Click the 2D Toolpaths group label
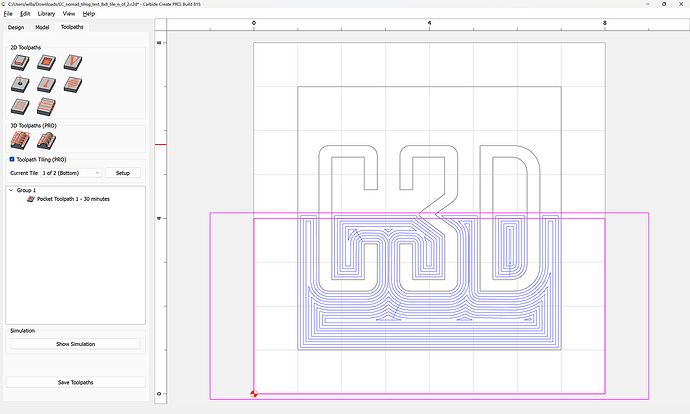 click(26, 48)
